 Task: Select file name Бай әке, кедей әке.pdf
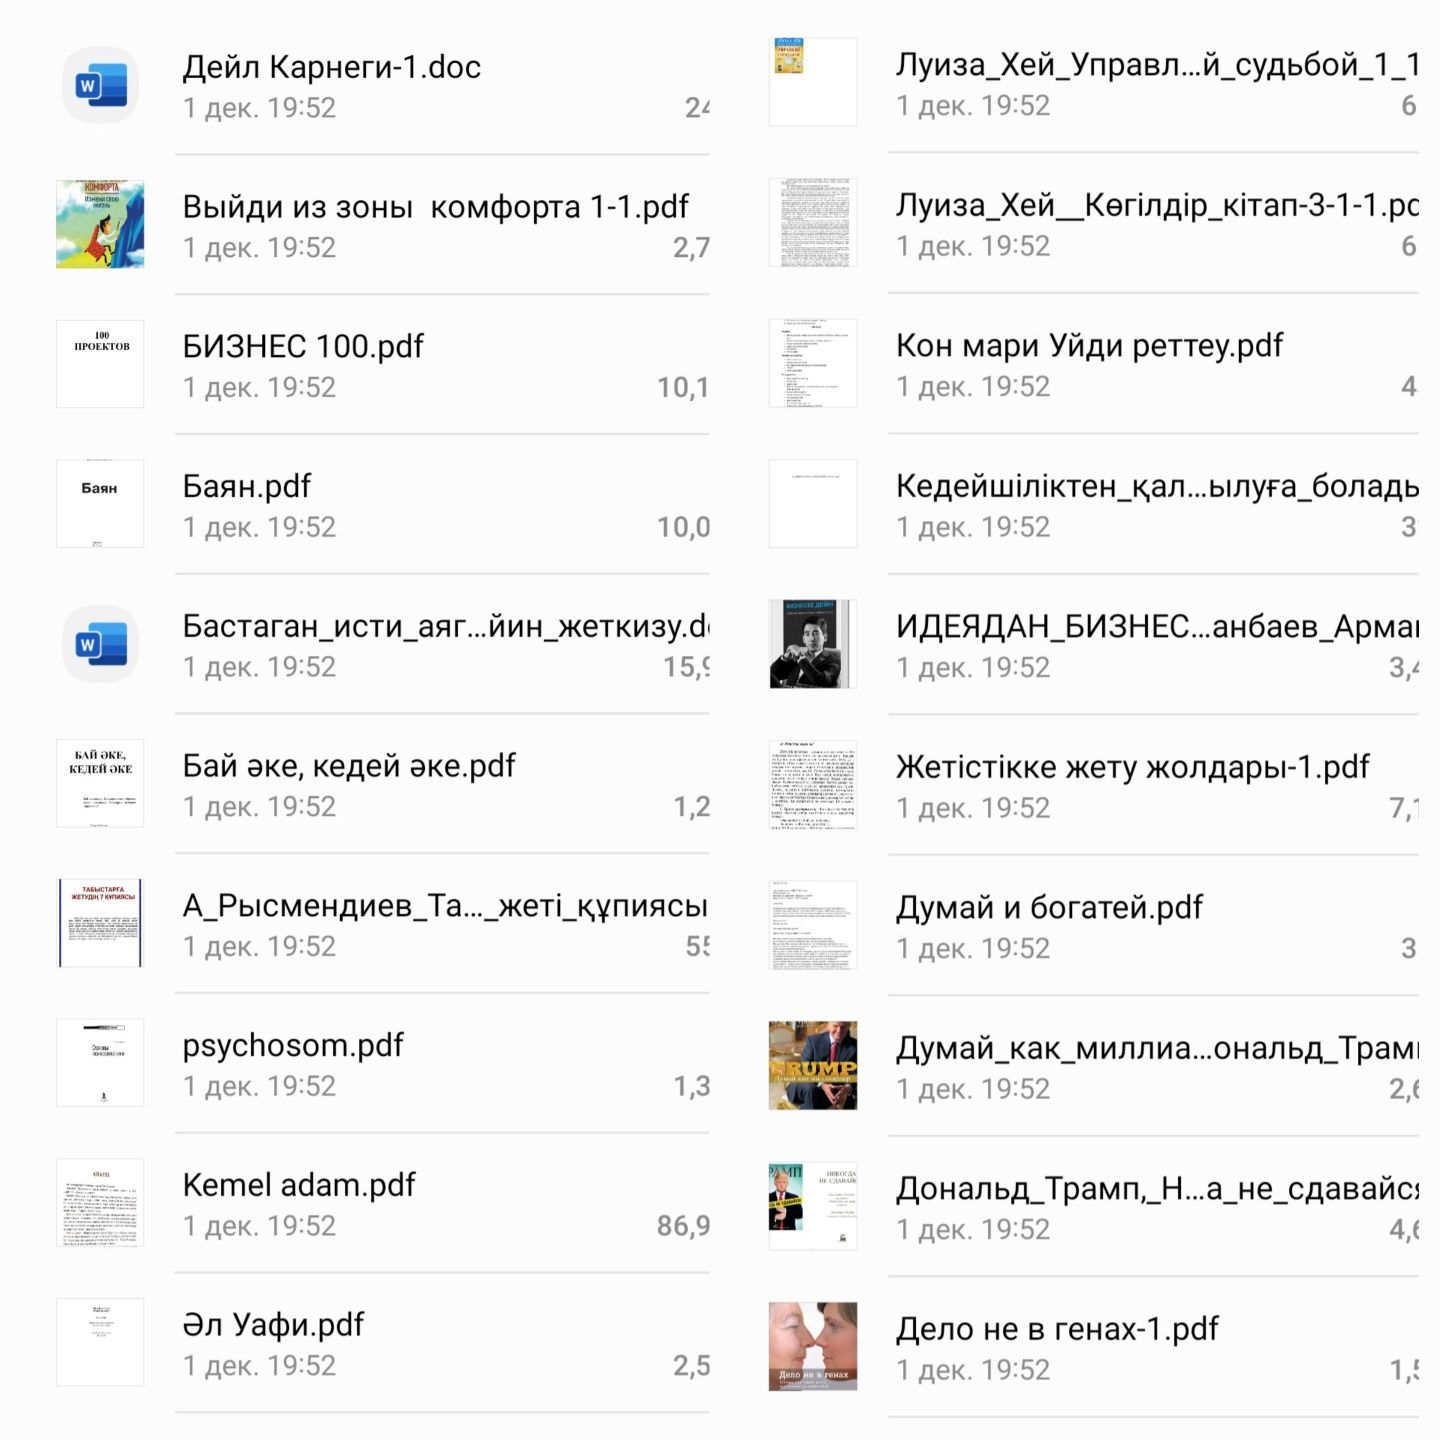pos(348,767)
